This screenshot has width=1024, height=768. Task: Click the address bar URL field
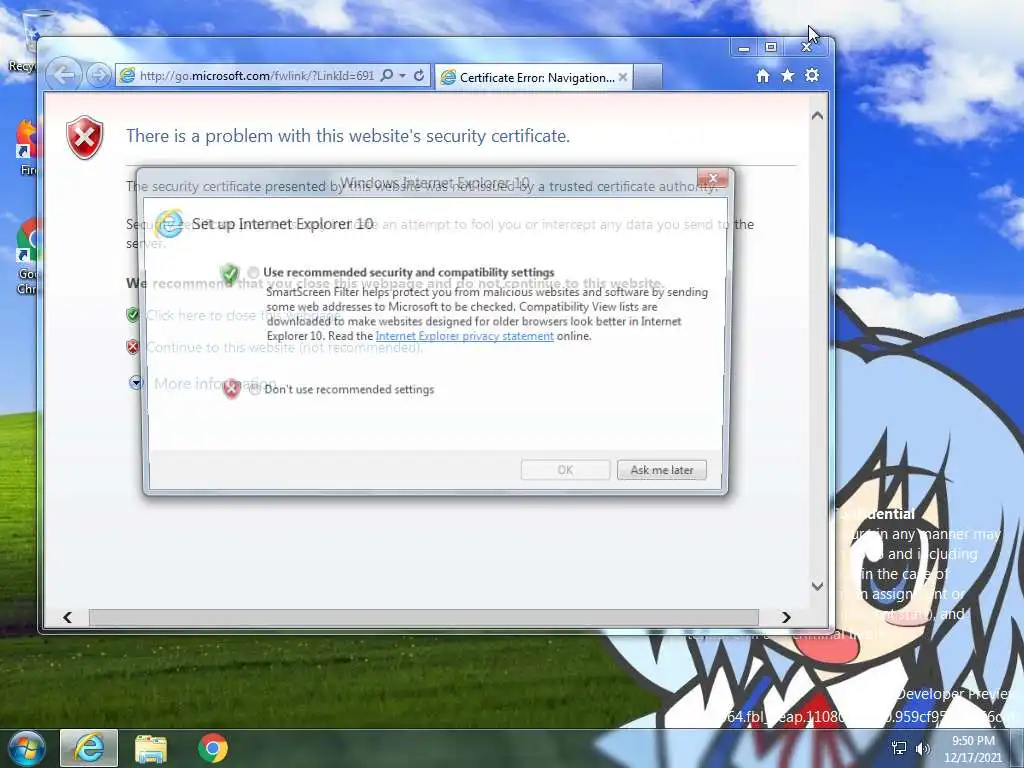coord(257,76)
